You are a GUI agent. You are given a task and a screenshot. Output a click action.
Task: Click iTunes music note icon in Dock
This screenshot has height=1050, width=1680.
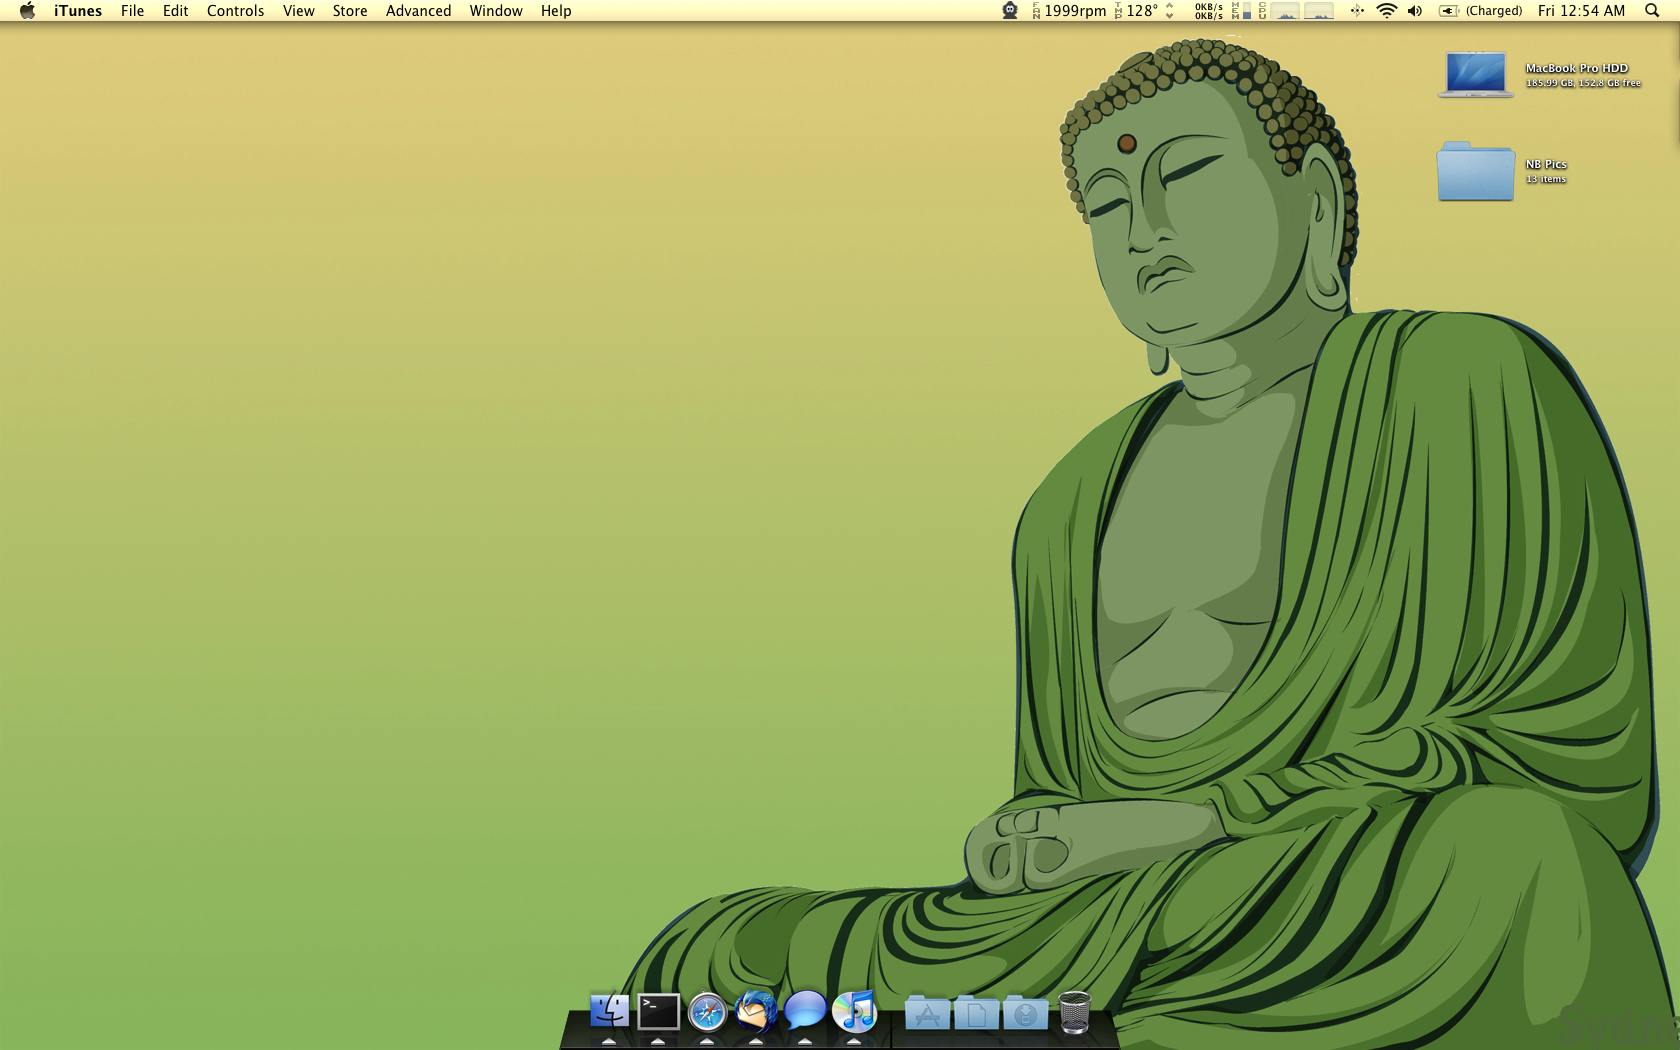(854, 1011)
